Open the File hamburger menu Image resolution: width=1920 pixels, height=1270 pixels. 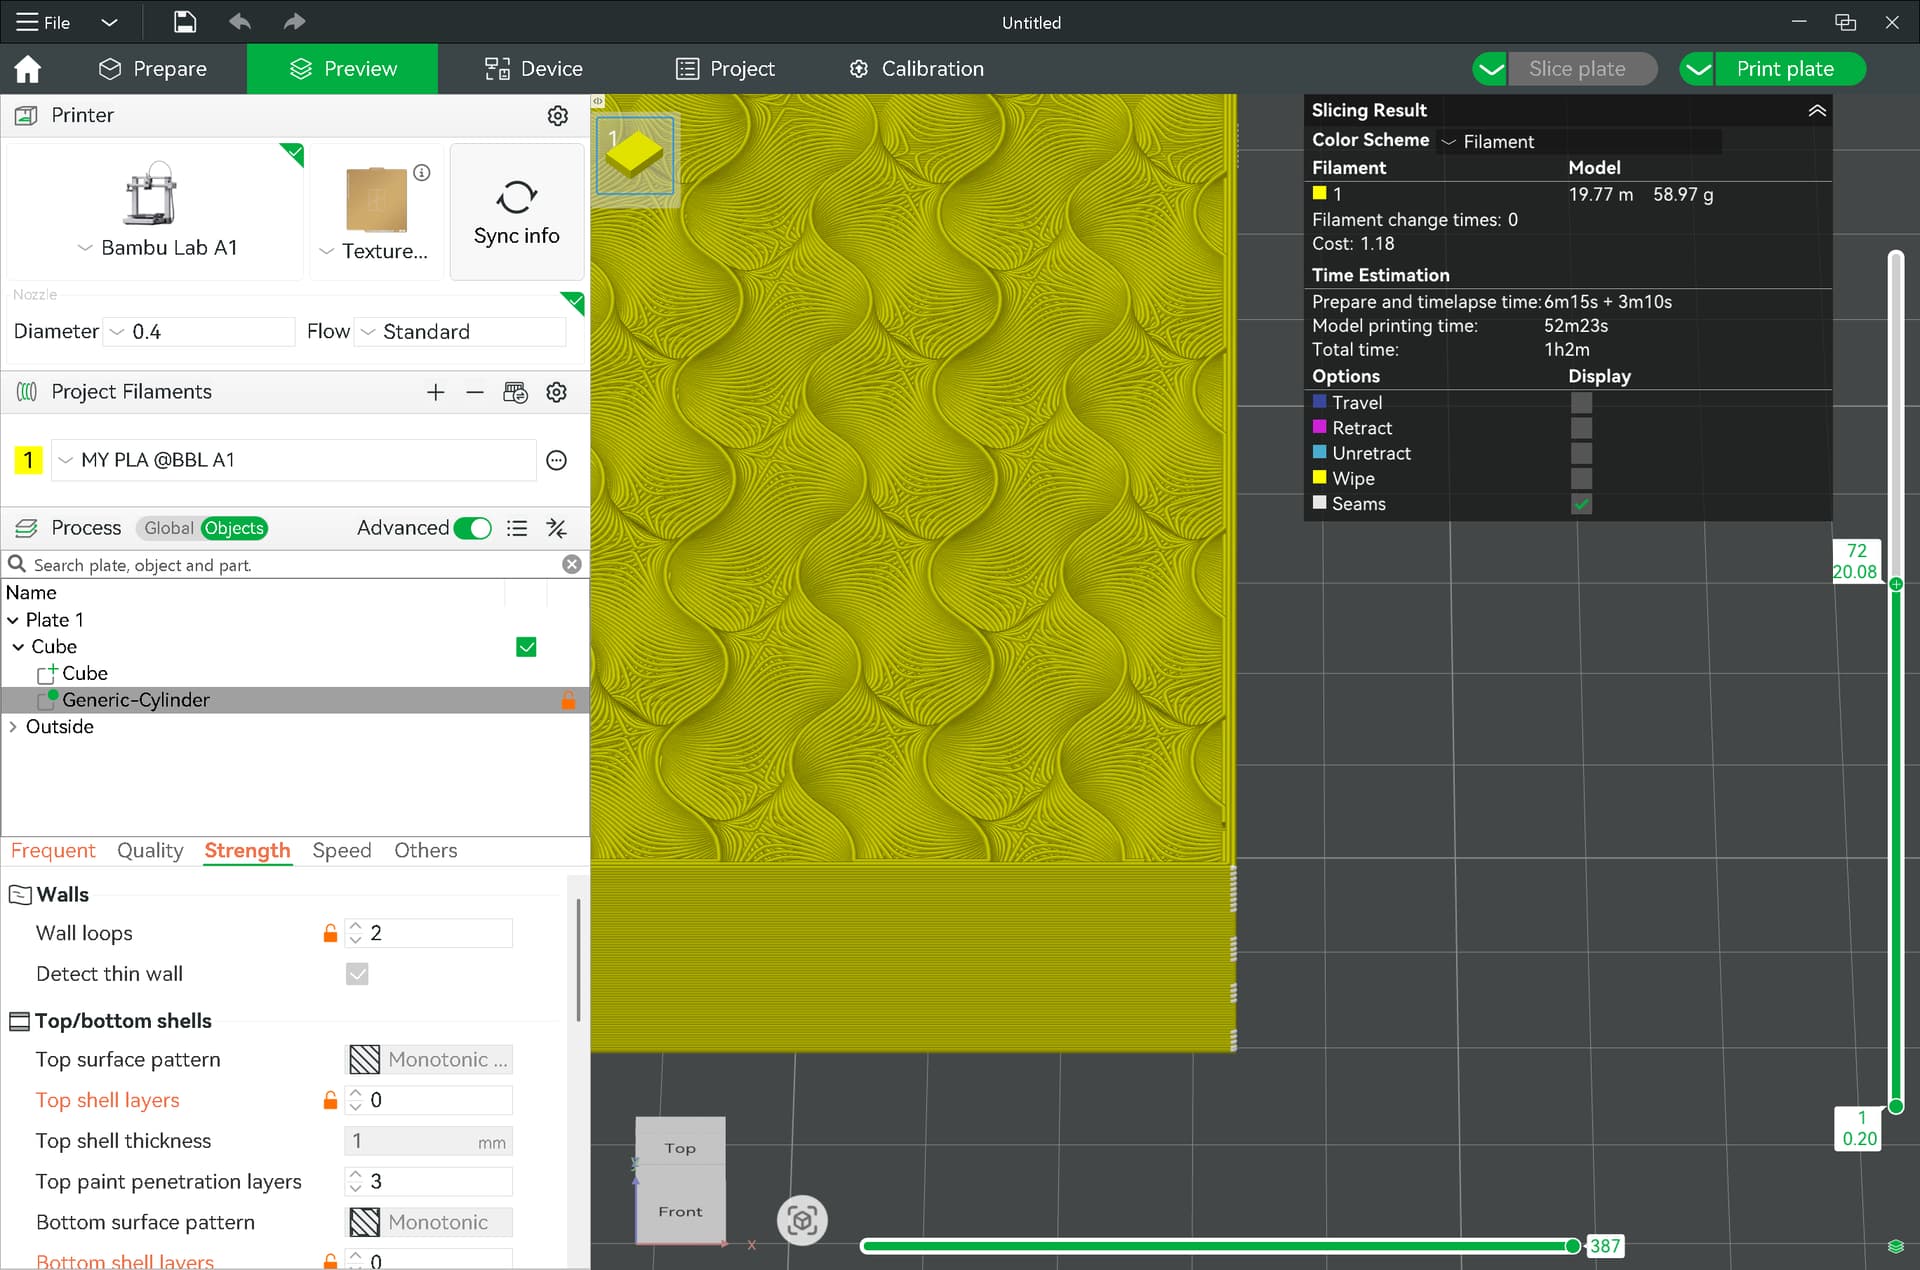click(43, 22)
